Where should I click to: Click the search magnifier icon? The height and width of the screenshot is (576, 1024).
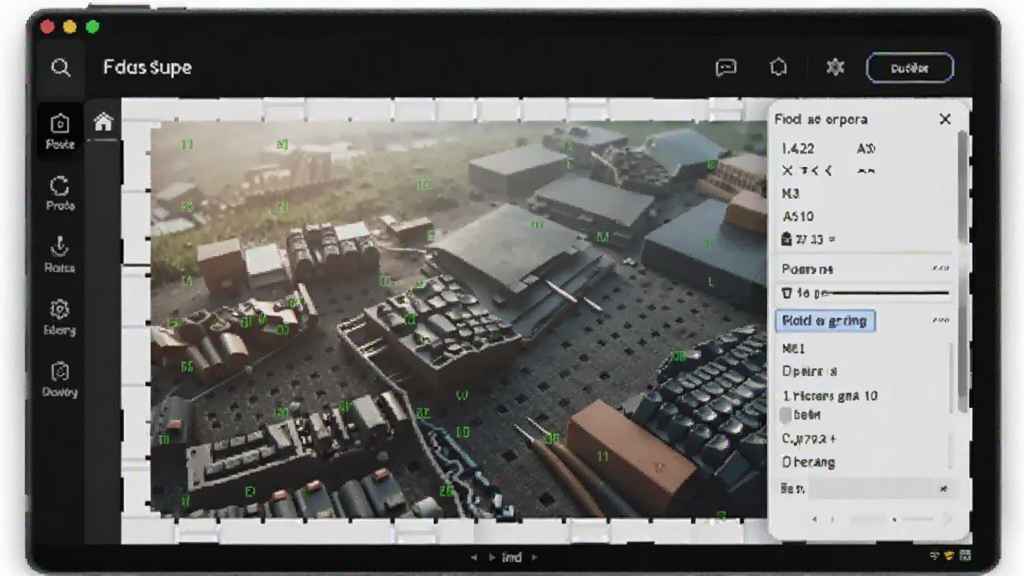coord(61,67)
